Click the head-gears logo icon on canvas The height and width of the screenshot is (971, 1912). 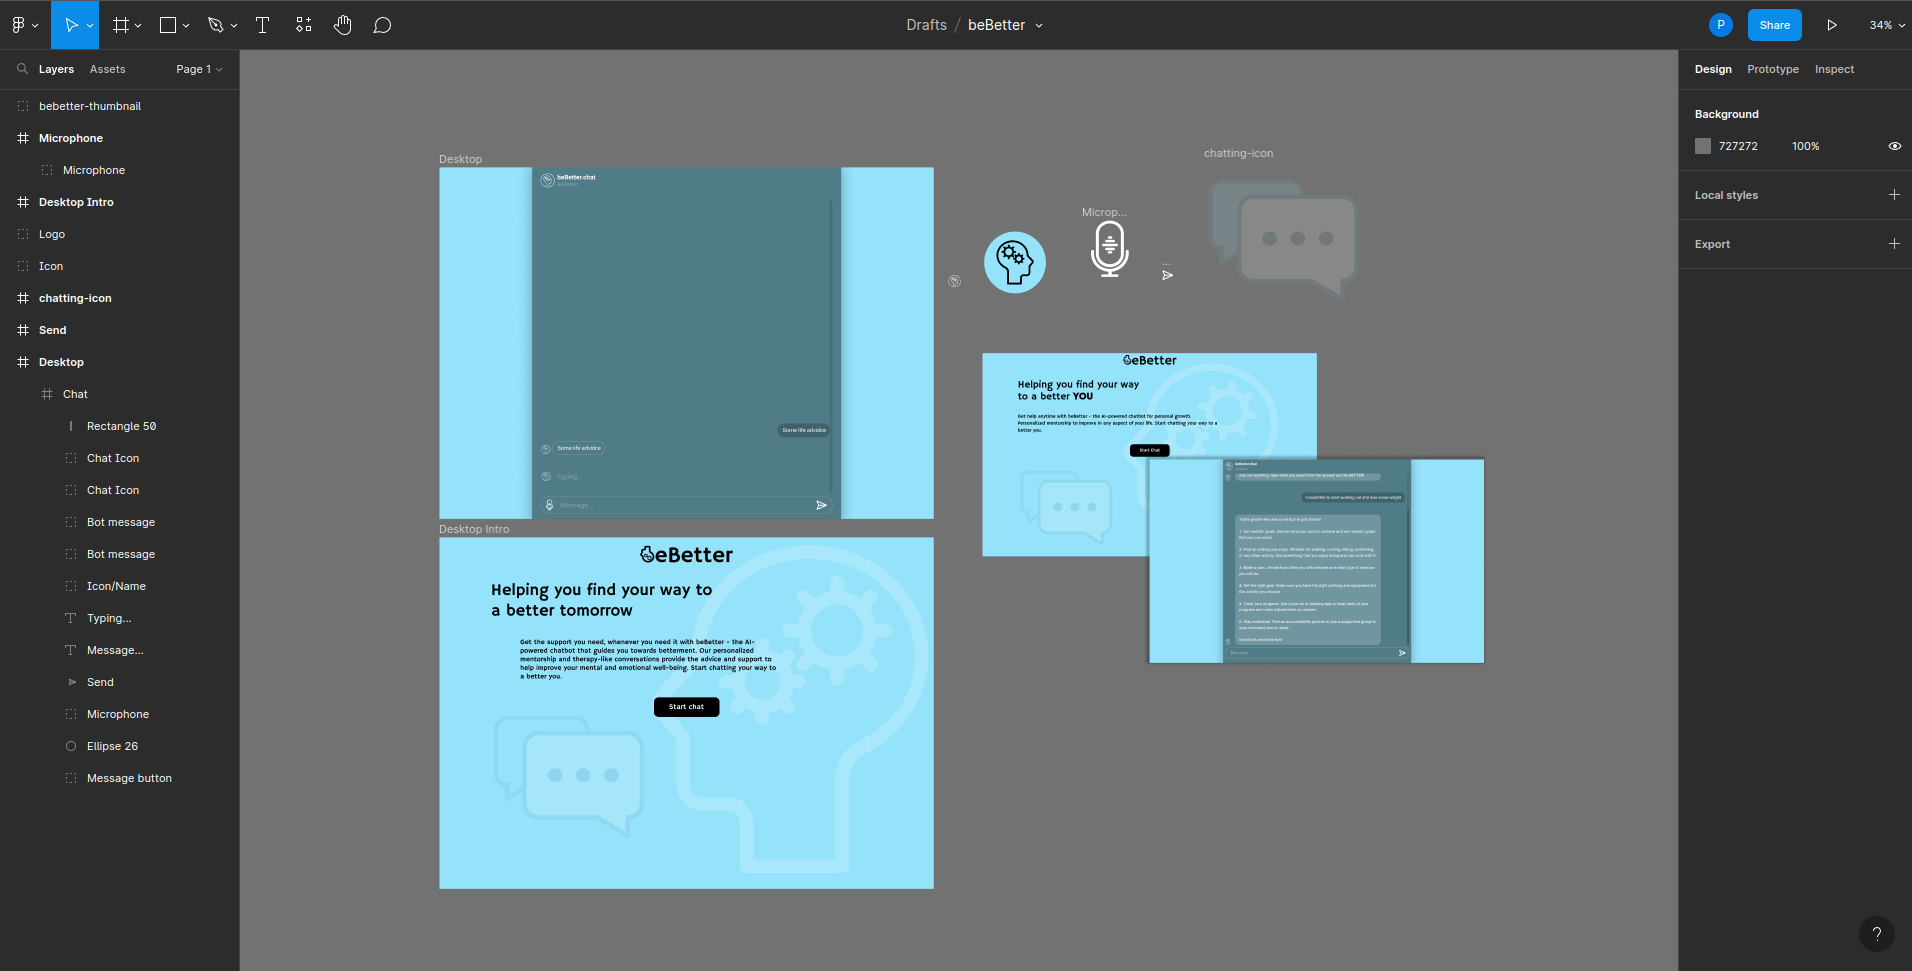coord(1015,263)
